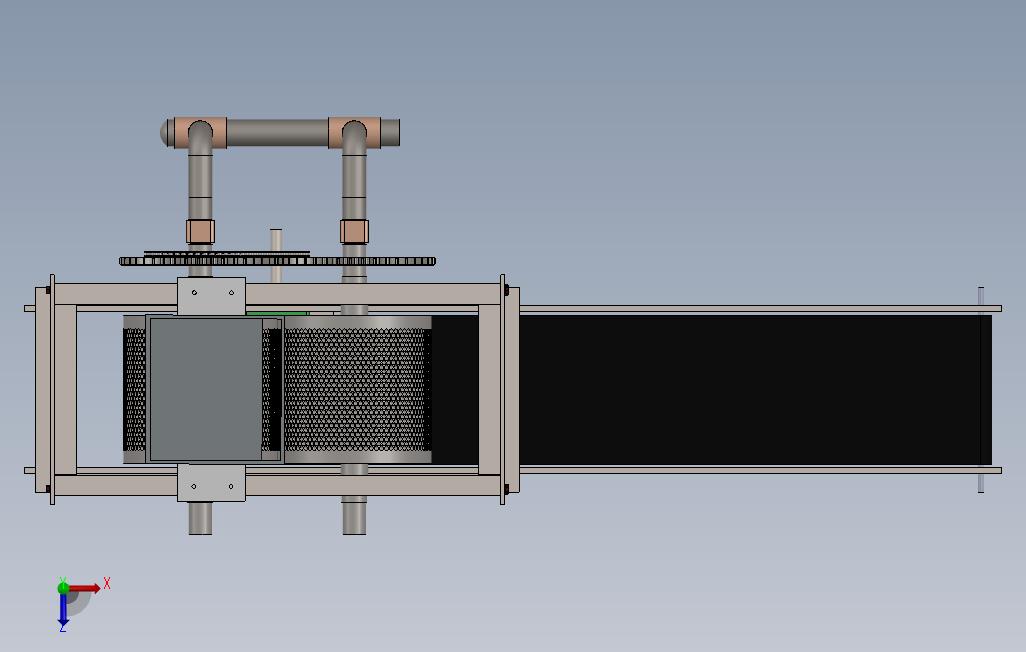Select the left copper elbow fitting
Image resolution: width=1026 pixels, height=652 pixels.
[x=200, y=133]
